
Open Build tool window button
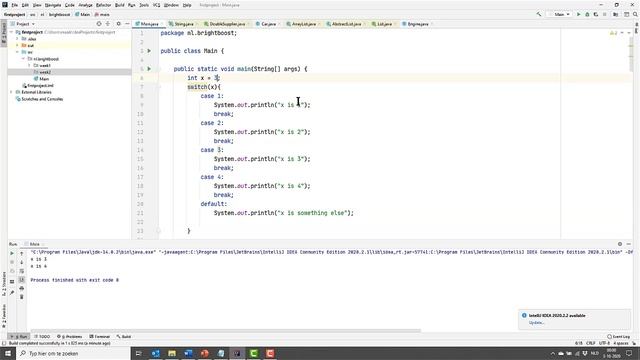[124, 337]
